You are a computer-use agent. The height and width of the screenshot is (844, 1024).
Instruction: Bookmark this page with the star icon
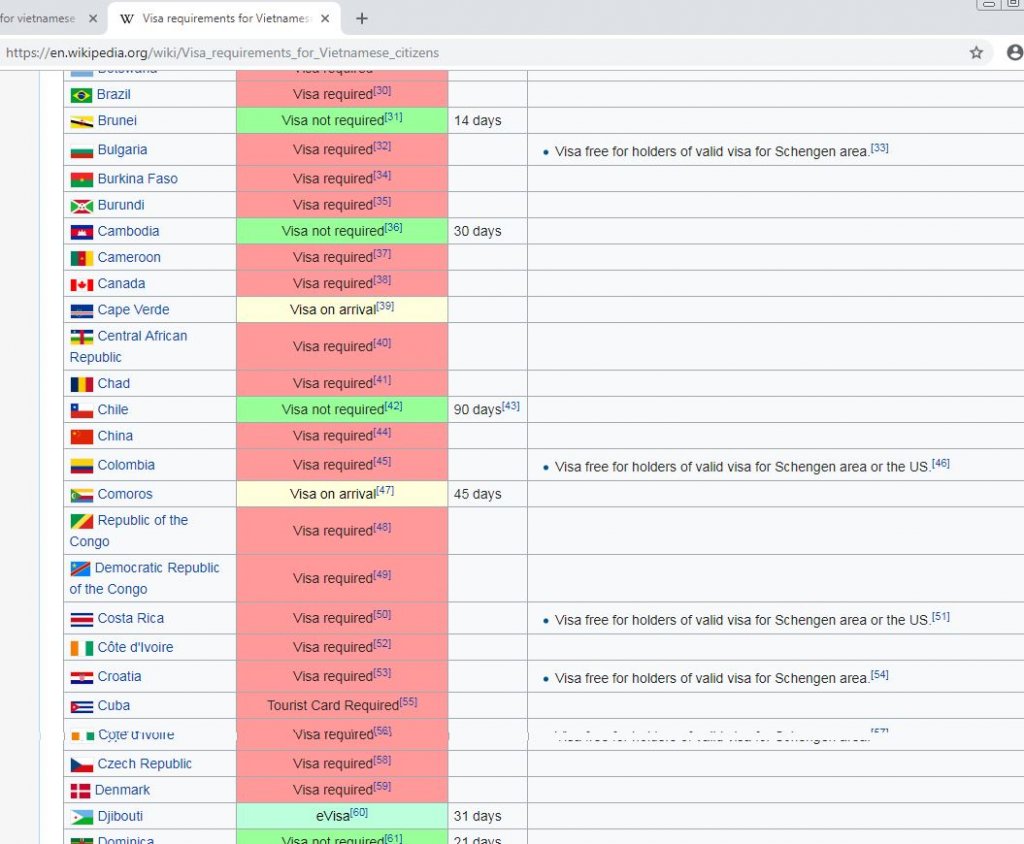(976, 52)
